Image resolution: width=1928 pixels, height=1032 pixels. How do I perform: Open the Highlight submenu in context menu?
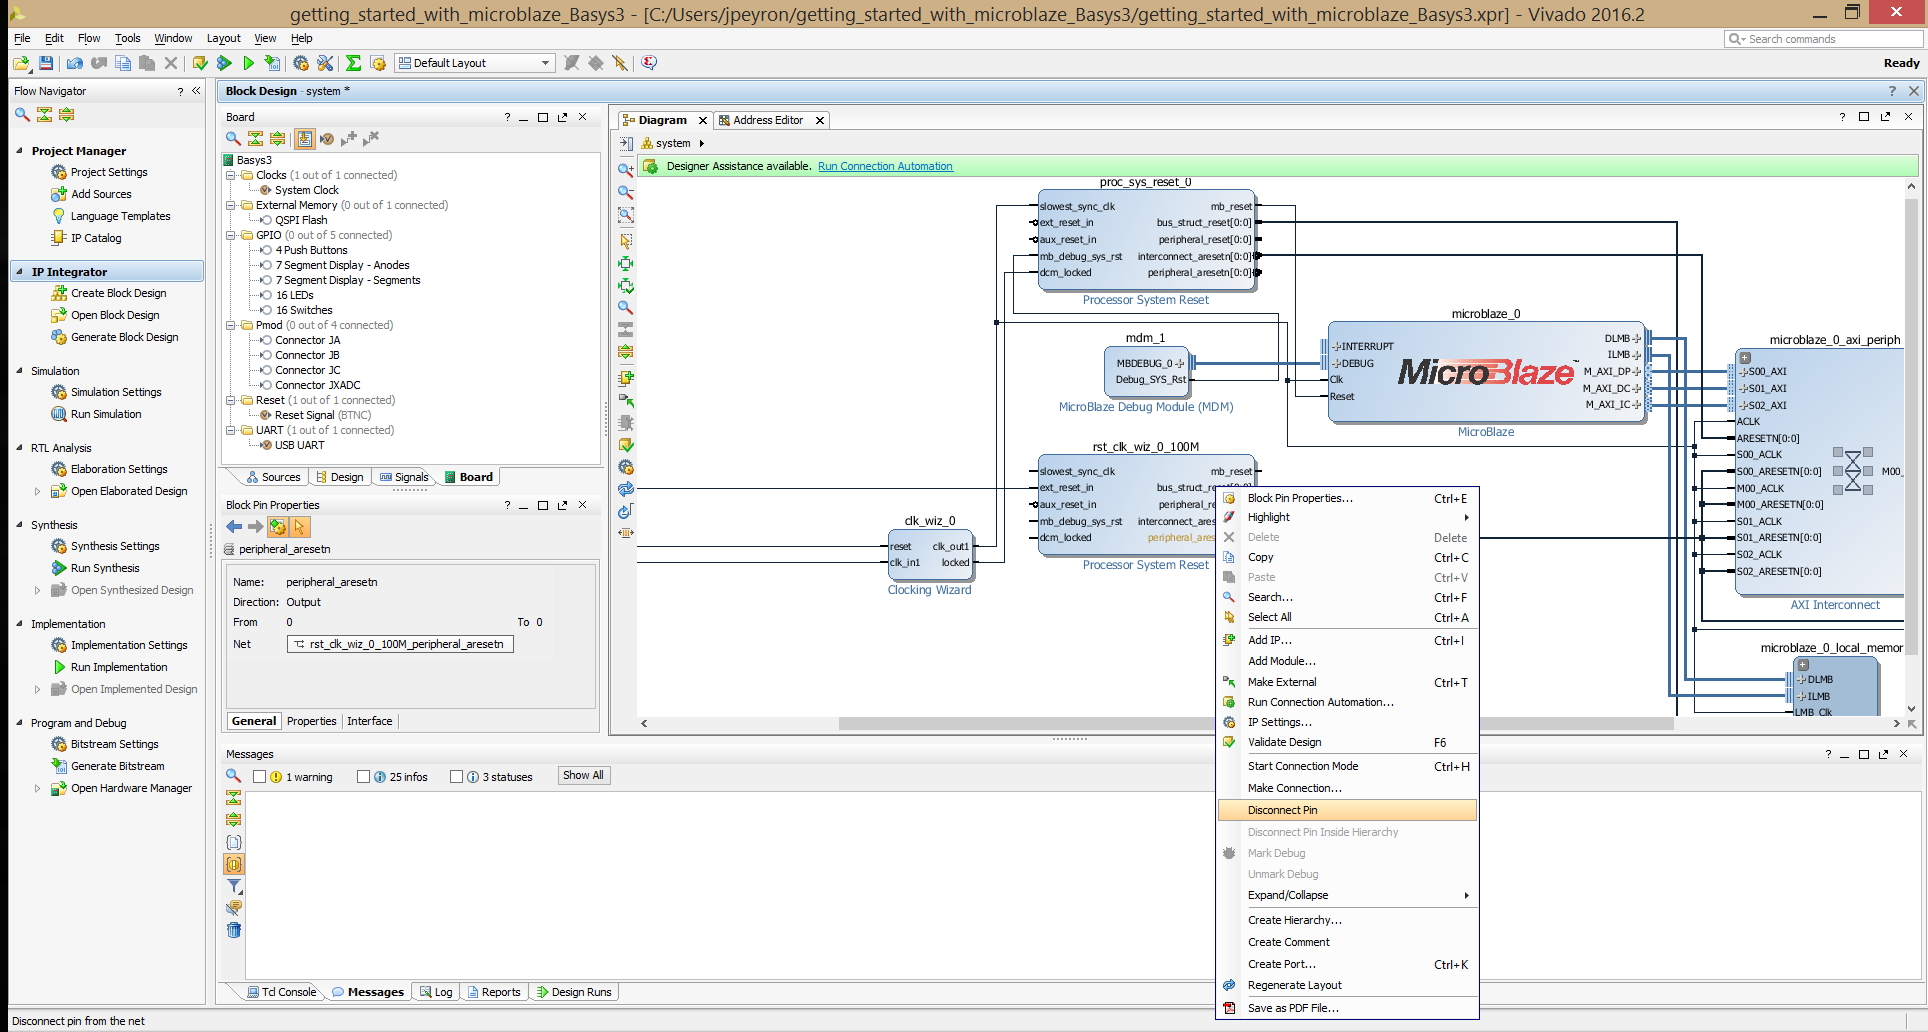tap(1347, 517)
